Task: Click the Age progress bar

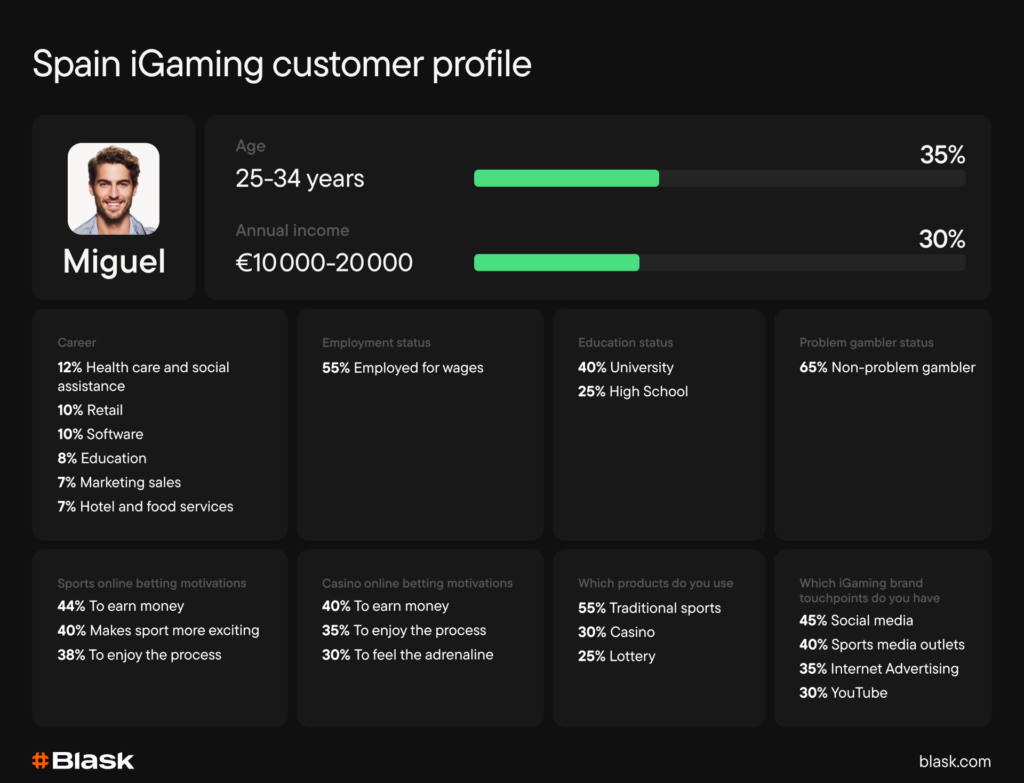Action: coord(719,178)
